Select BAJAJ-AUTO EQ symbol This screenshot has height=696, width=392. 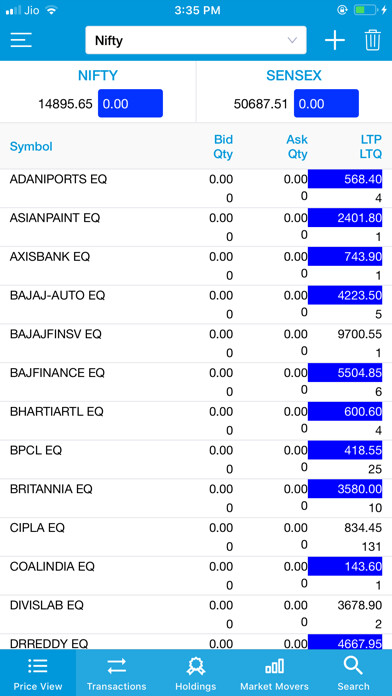pos(57,295)
